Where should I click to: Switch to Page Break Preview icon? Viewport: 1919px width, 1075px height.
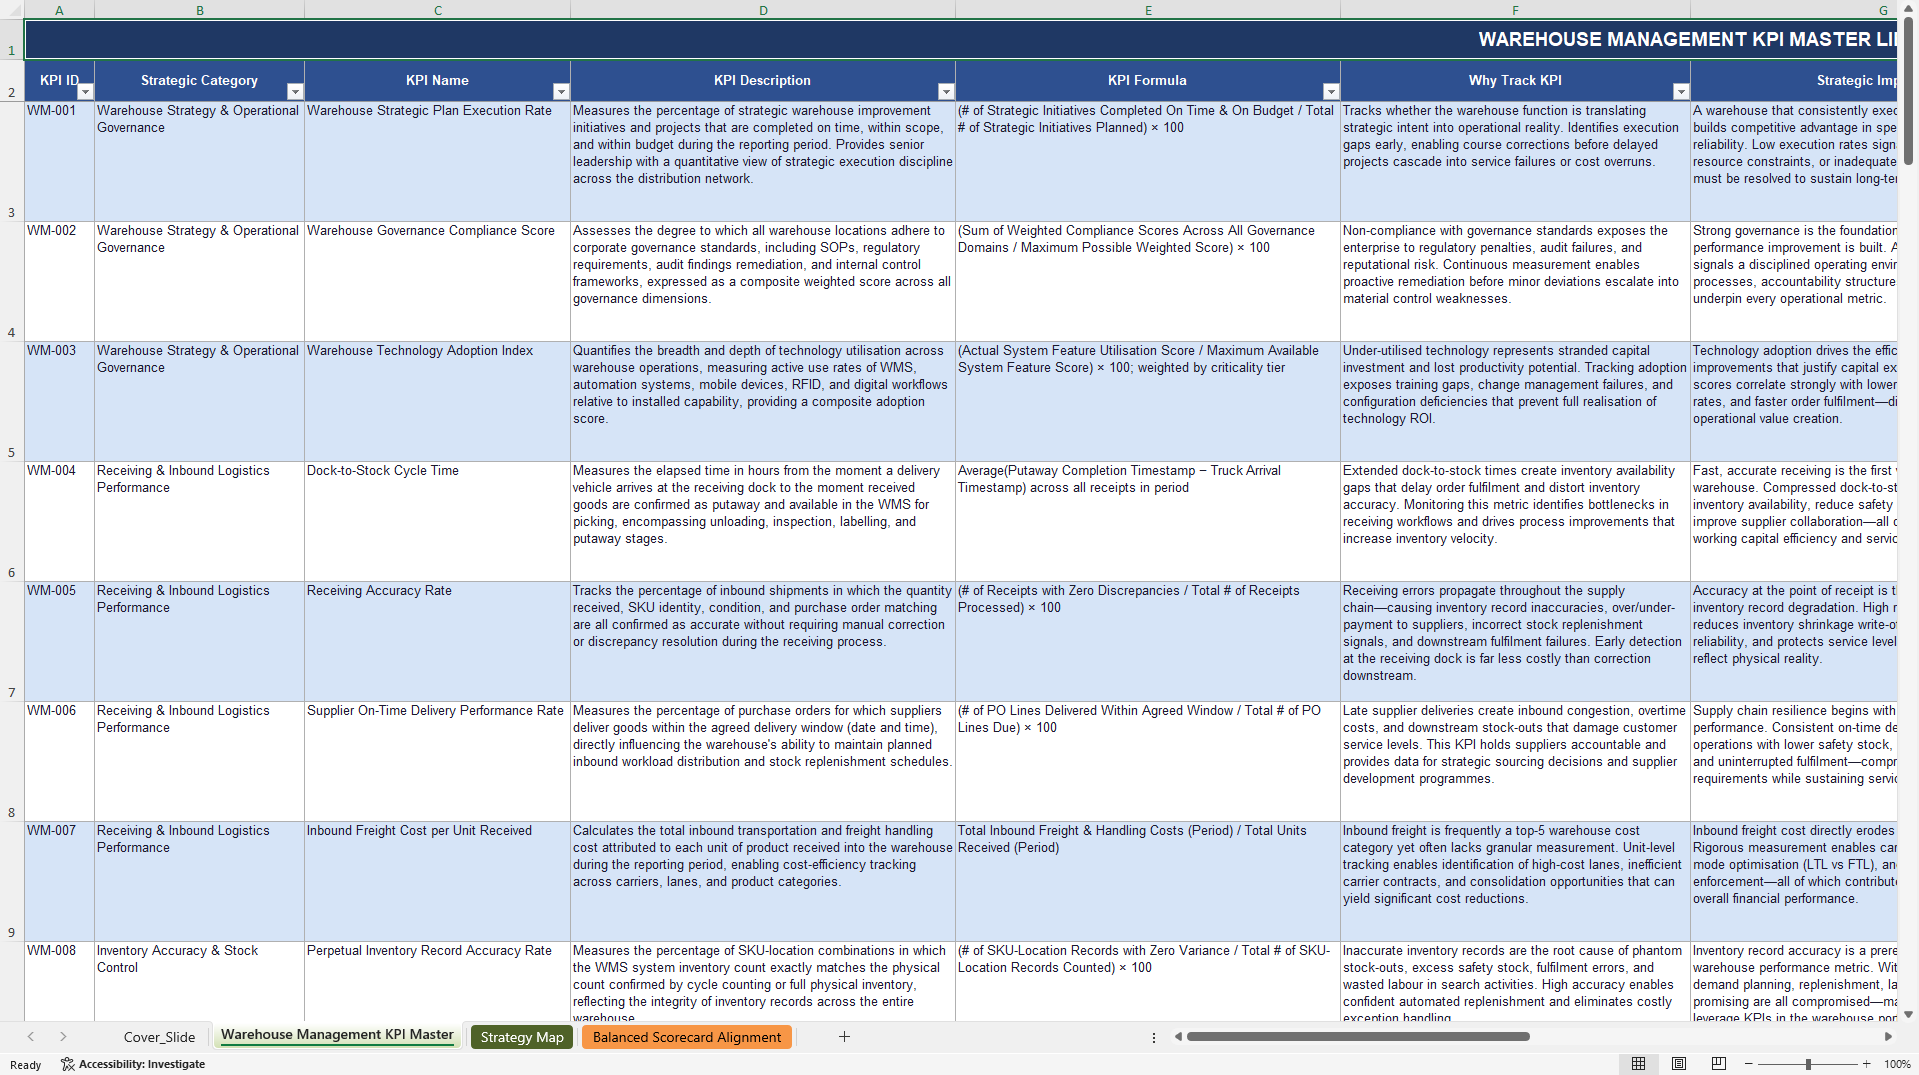click(1719, 1064)
